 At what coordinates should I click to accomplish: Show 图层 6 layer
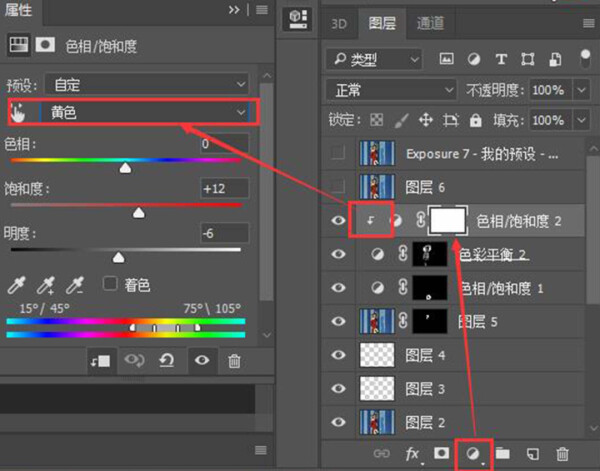(x=338, y=186)
